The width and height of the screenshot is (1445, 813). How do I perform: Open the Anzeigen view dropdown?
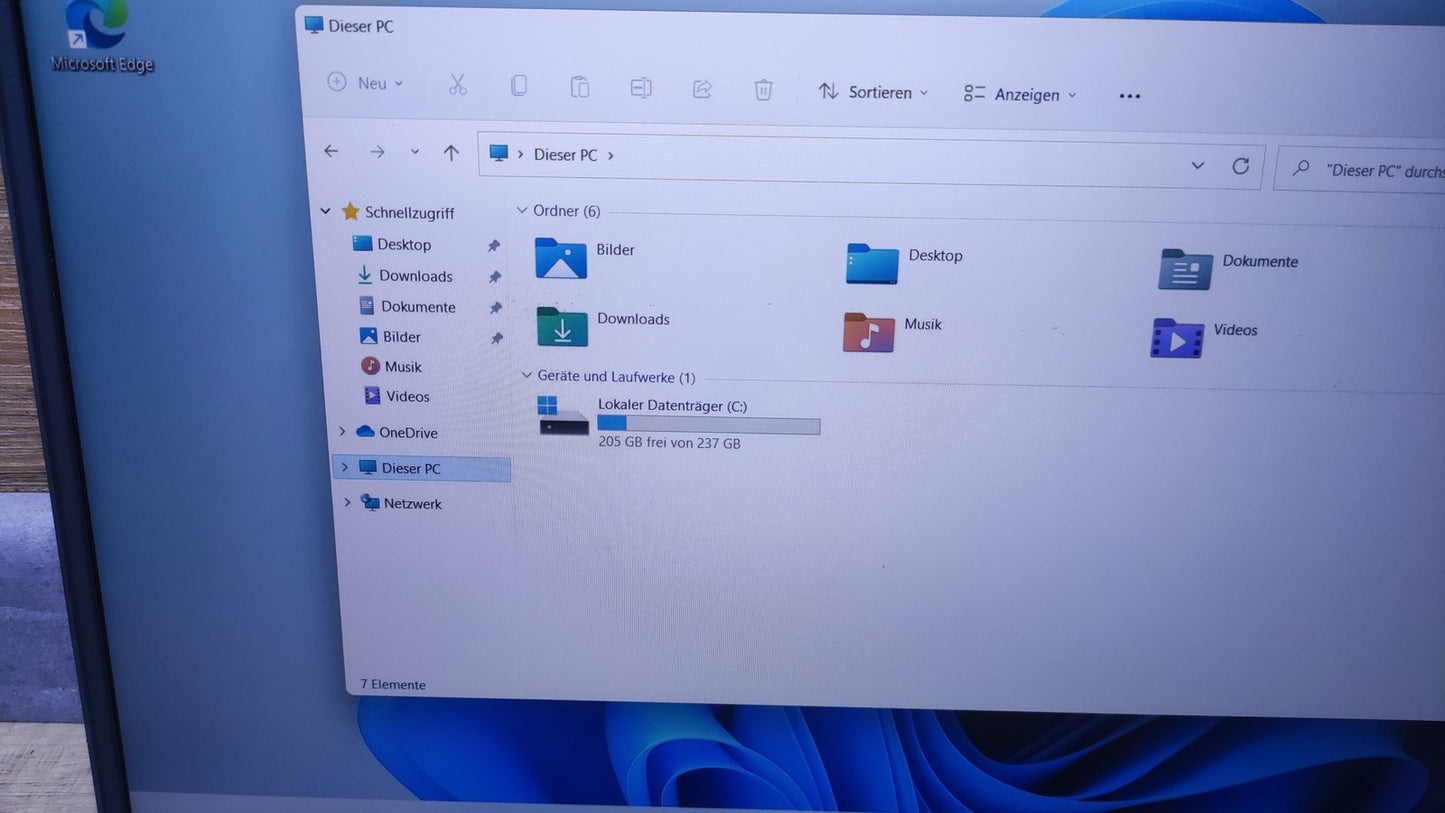pyautogui.click(x=1020, y=94)
